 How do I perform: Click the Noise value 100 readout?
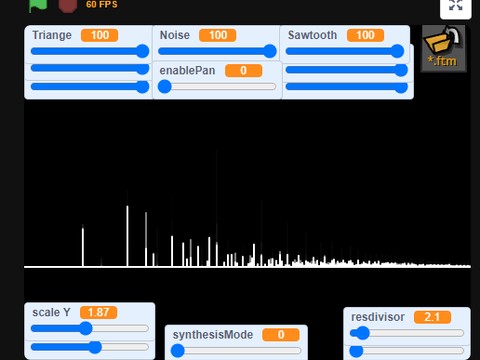(217, 35)
